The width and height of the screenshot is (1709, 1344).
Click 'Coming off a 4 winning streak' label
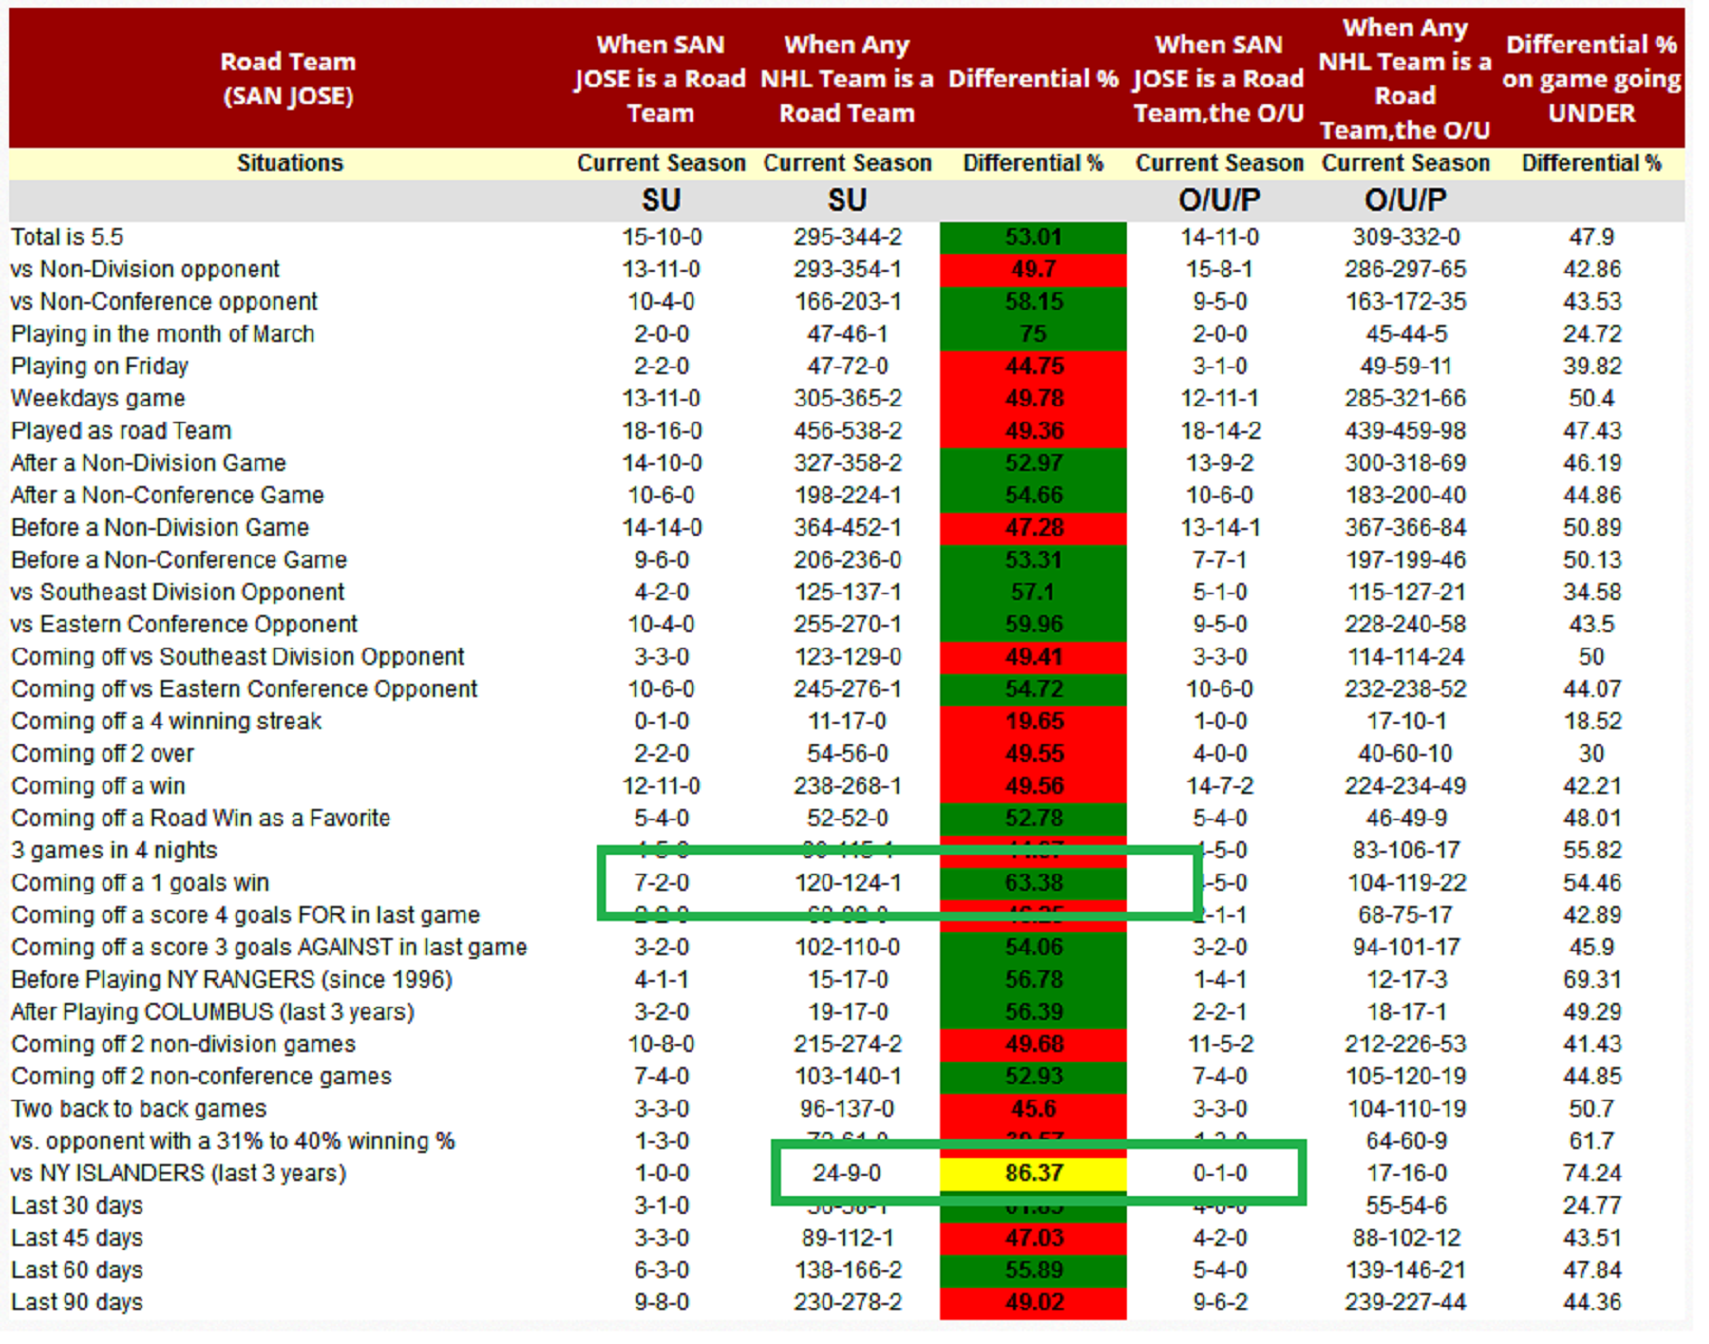point(166,721)
